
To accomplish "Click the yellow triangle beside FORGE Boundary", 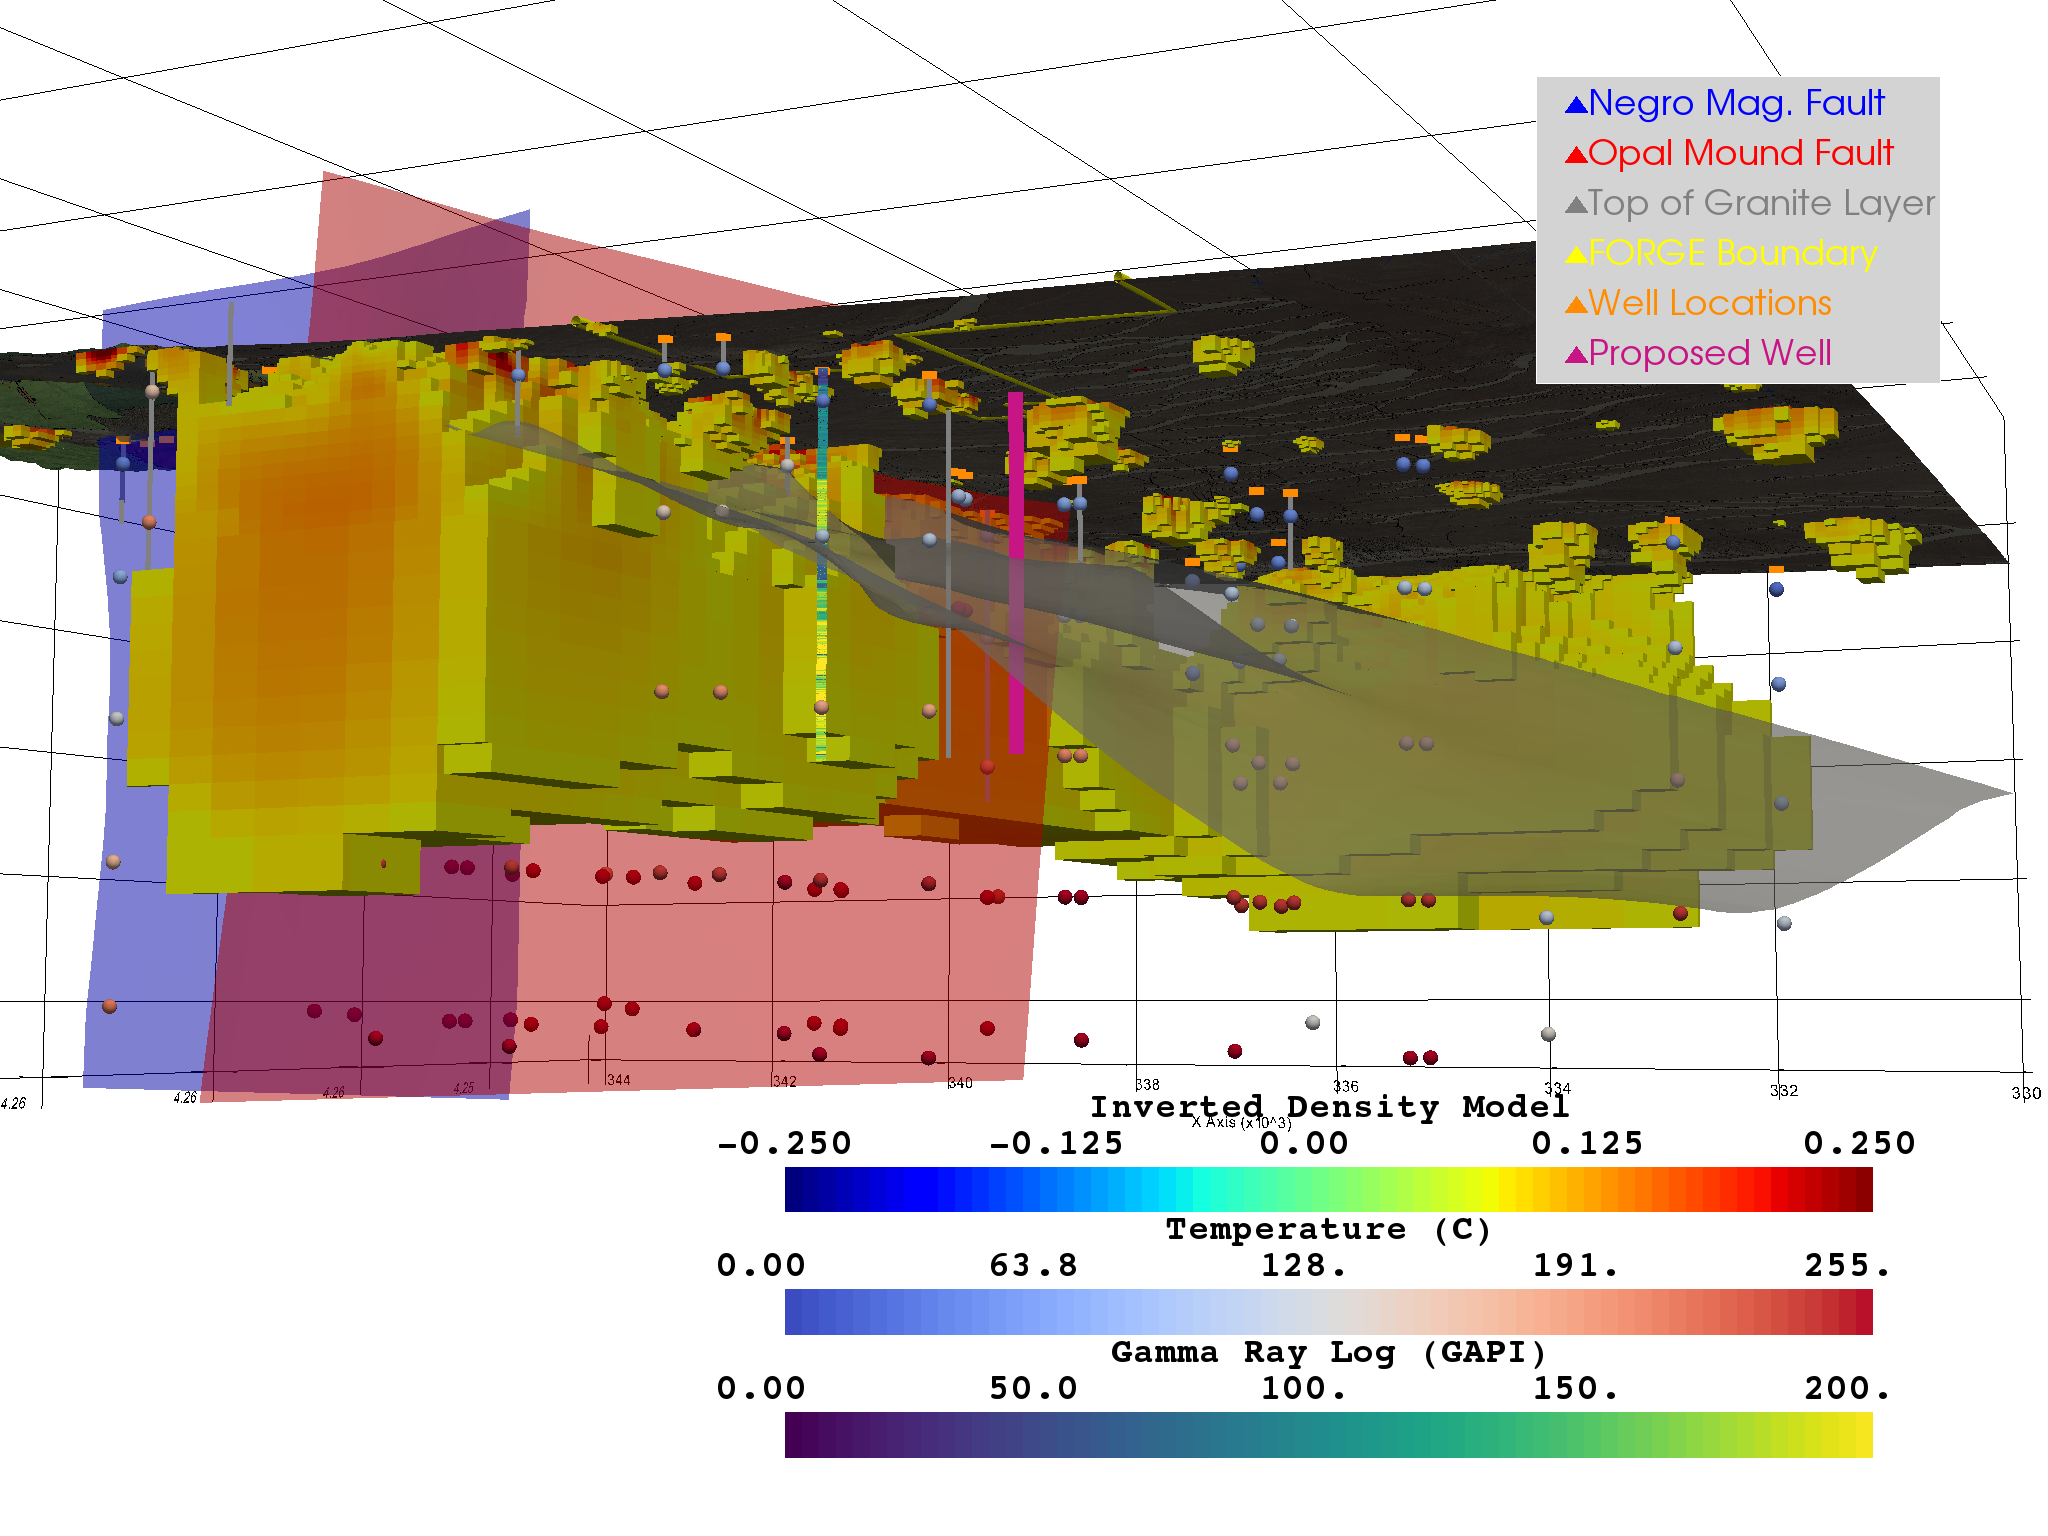I will (x=1576, y=254).
